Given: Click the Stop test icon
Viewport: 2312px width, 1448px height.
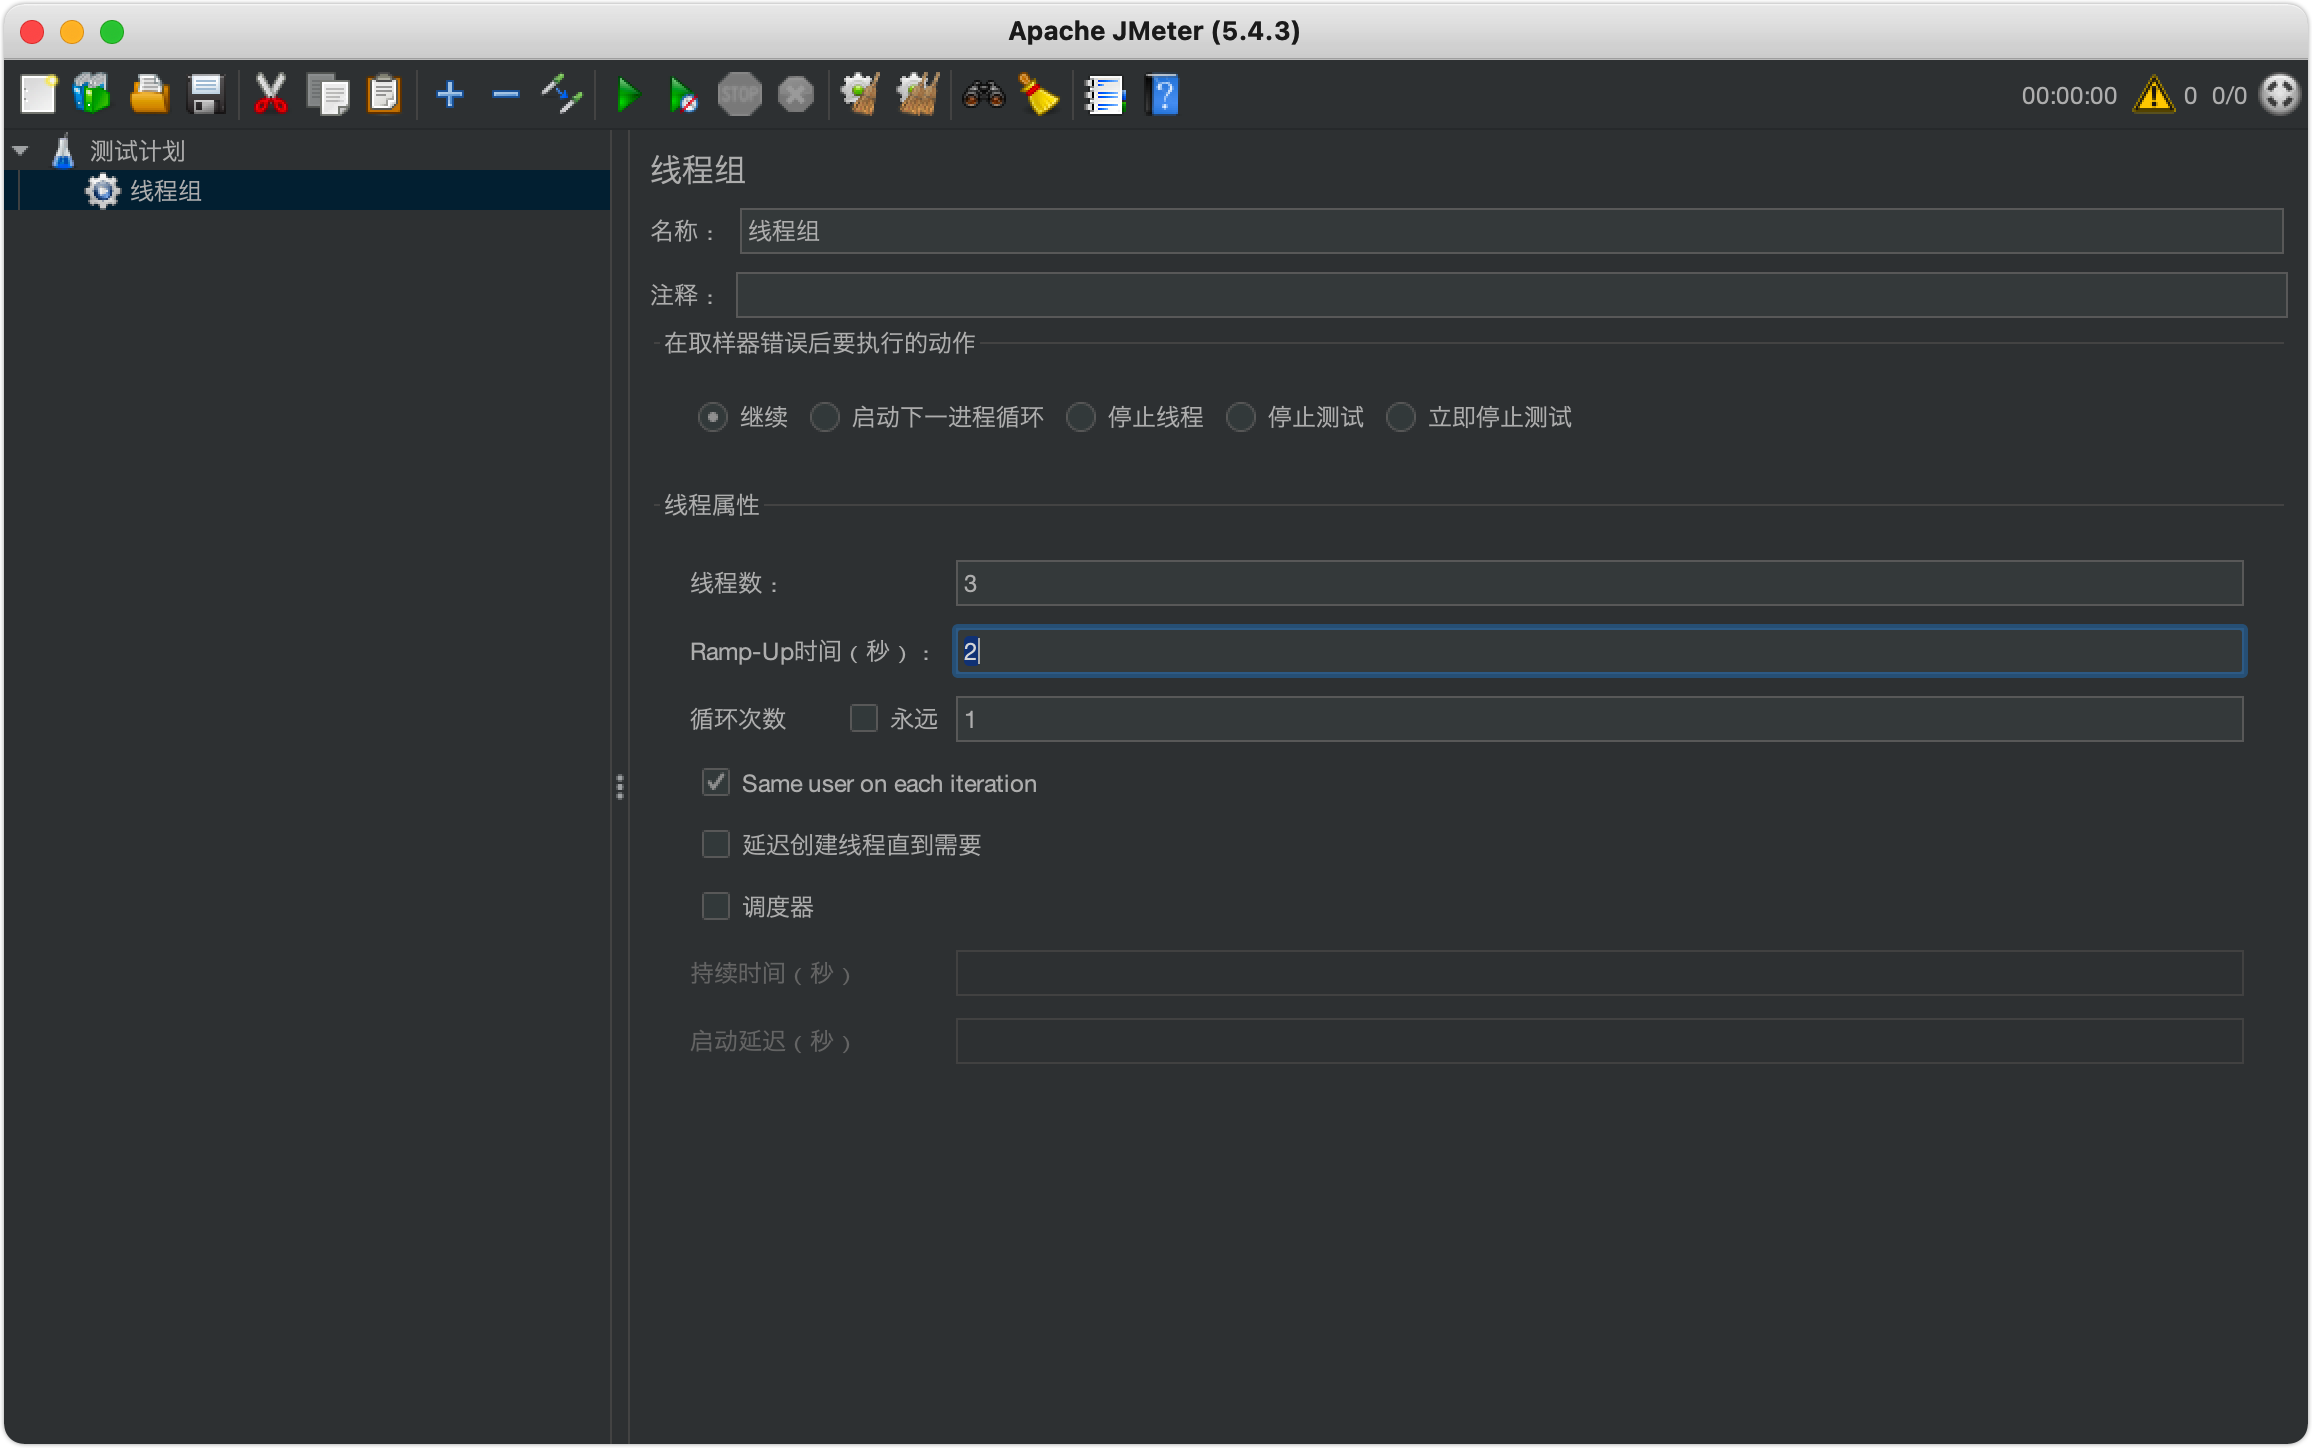Looking at the screenshot, I should (x=740, y=95).
